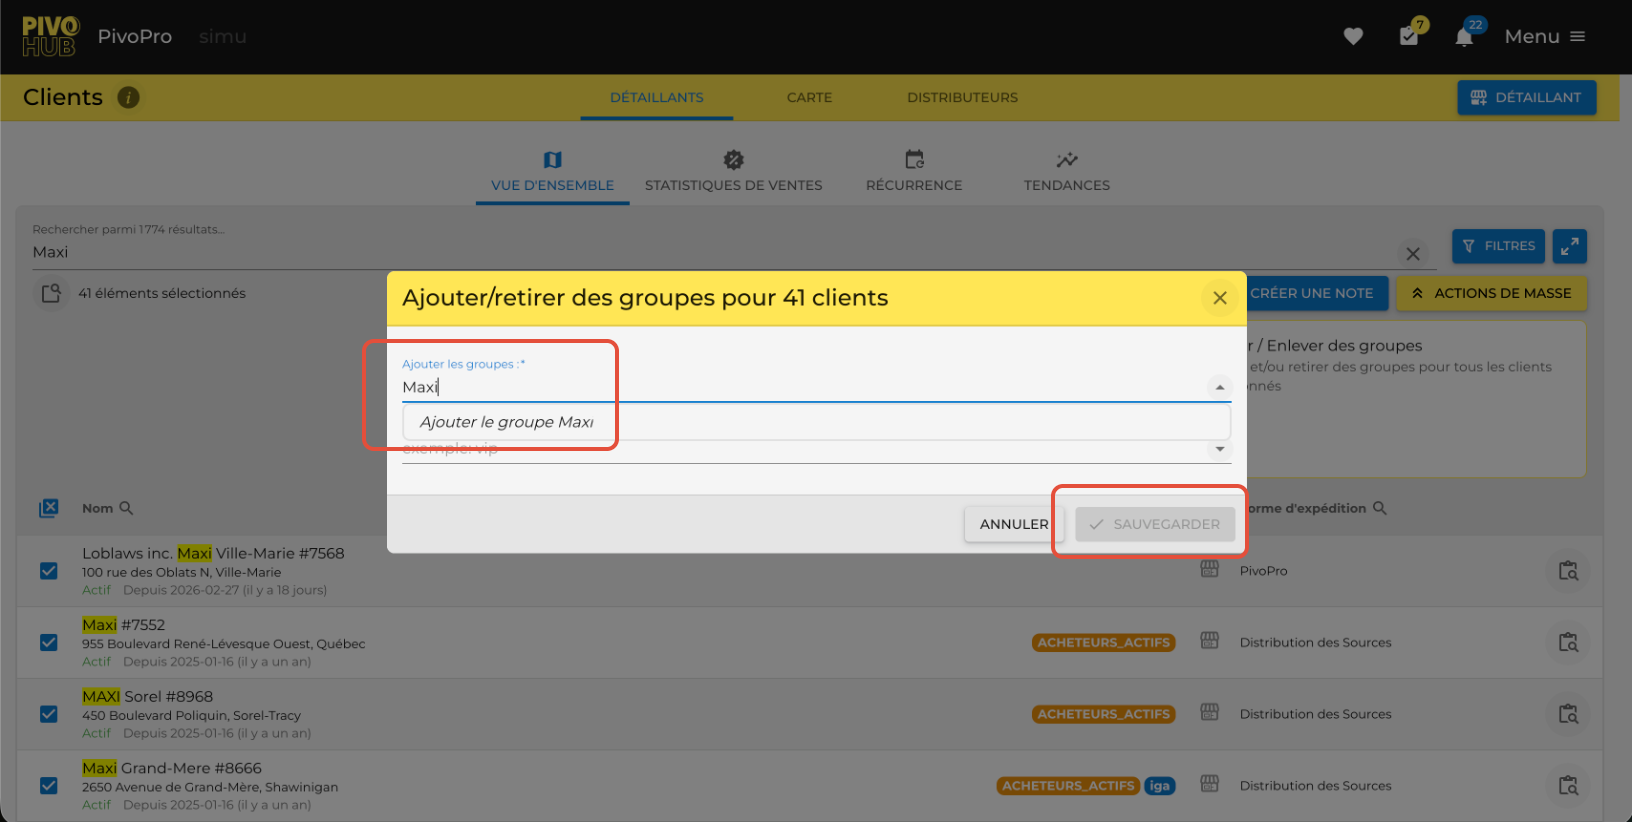The width and height of the screenshot is (1632, 822).
Task: Open the Menu hamburger
Action: [1545, 37]
